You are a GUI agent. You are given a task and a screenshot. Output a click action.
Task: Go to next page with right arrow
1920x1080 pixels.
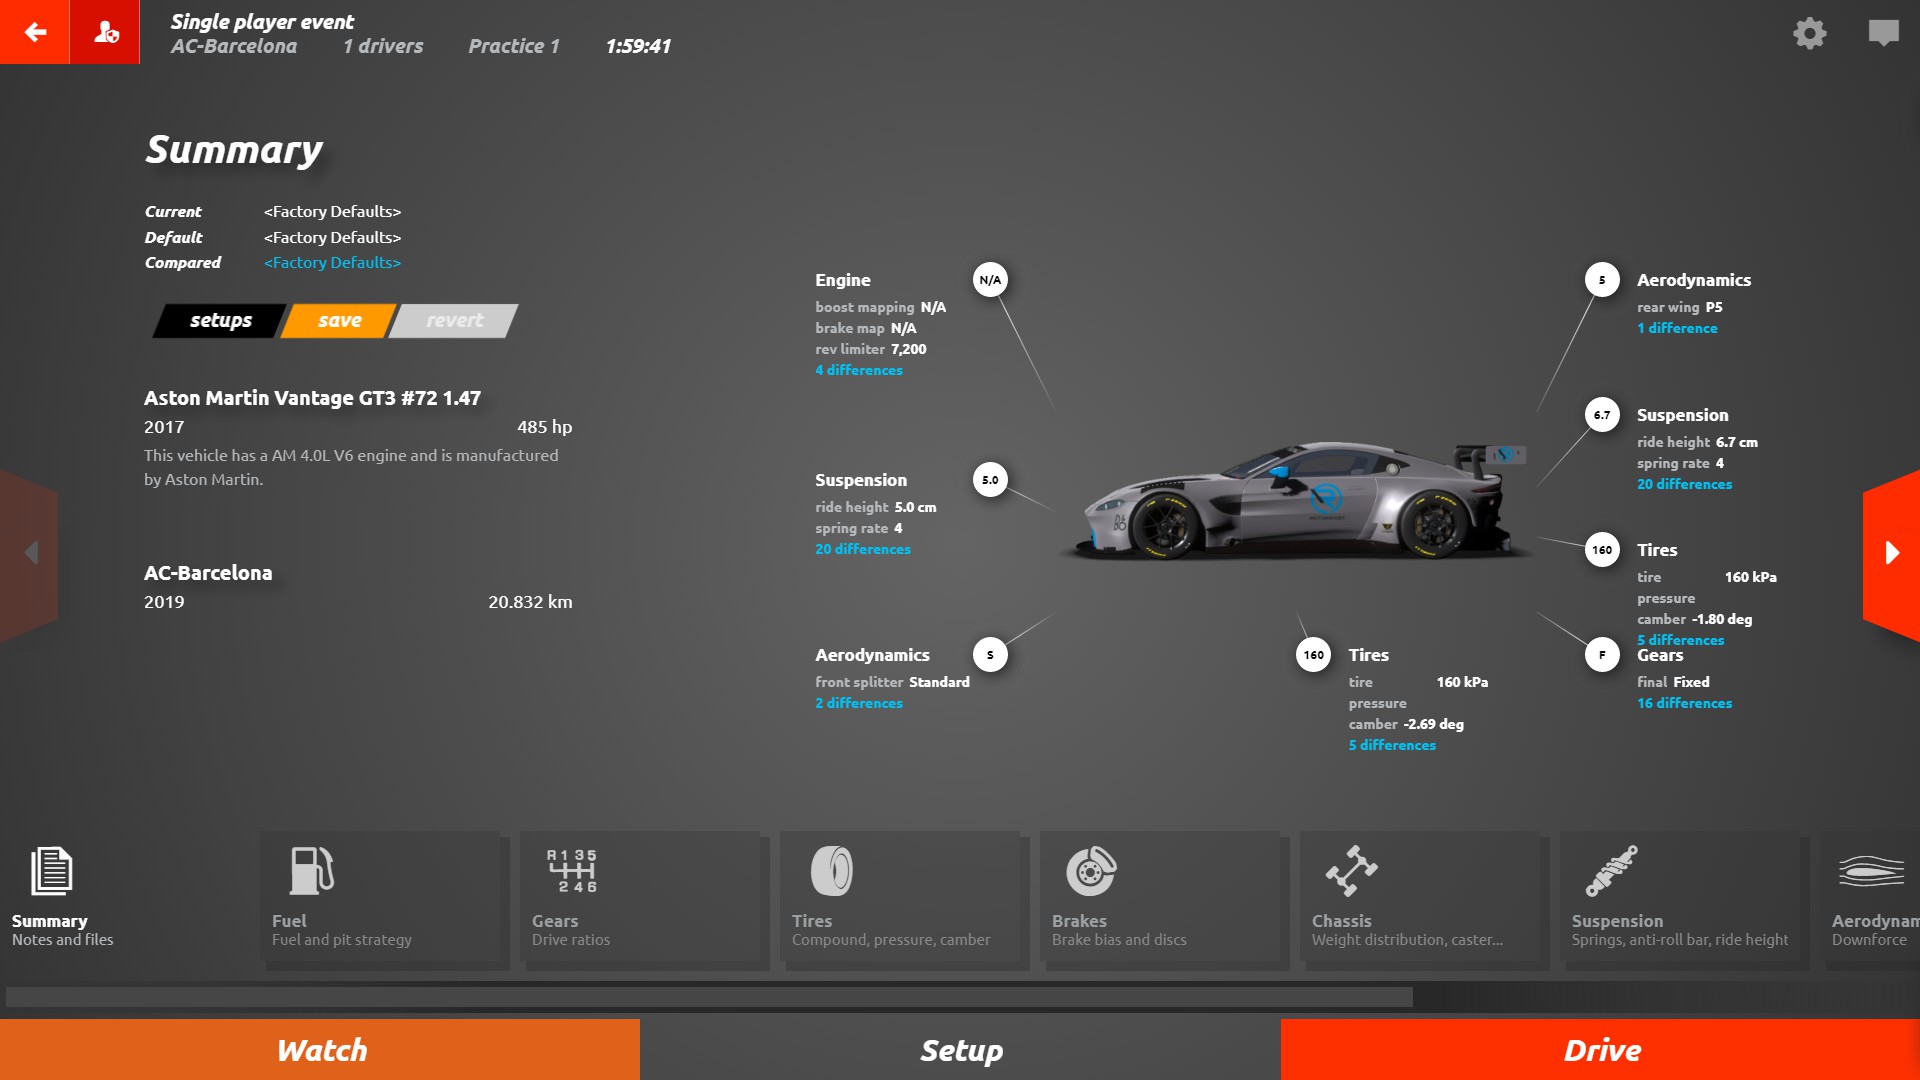(x=1891, y=553)
